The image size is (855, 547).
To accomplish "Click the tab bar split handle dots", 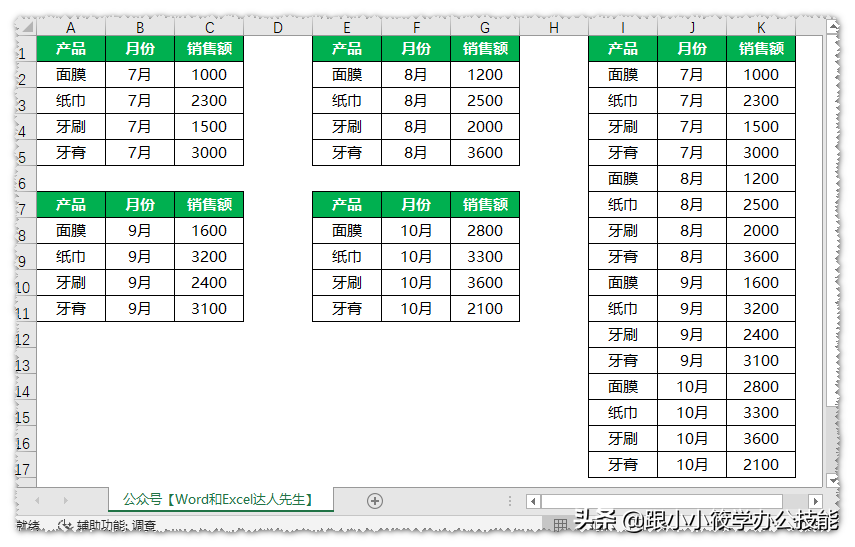I will 509,501.
